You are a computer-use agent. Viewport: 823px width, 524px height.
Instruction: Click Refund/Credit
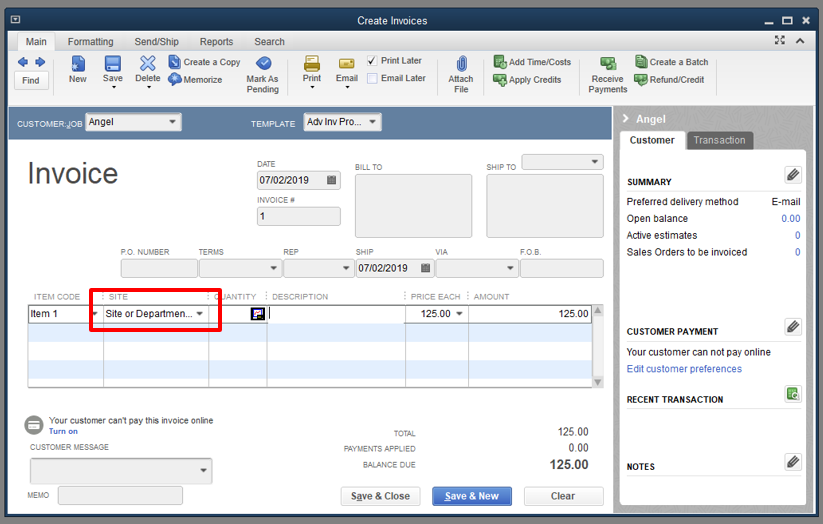pyautogui.click(x=669, y=80)
